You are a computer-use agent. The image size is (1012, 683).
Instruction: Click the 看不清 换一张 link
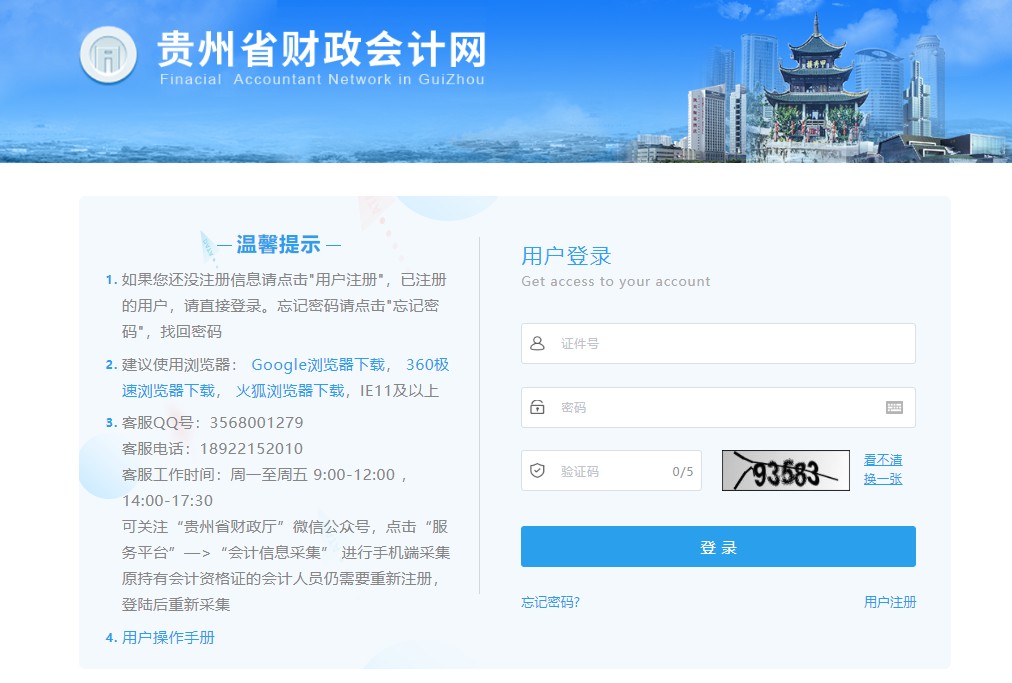click(x=882, y=469)
